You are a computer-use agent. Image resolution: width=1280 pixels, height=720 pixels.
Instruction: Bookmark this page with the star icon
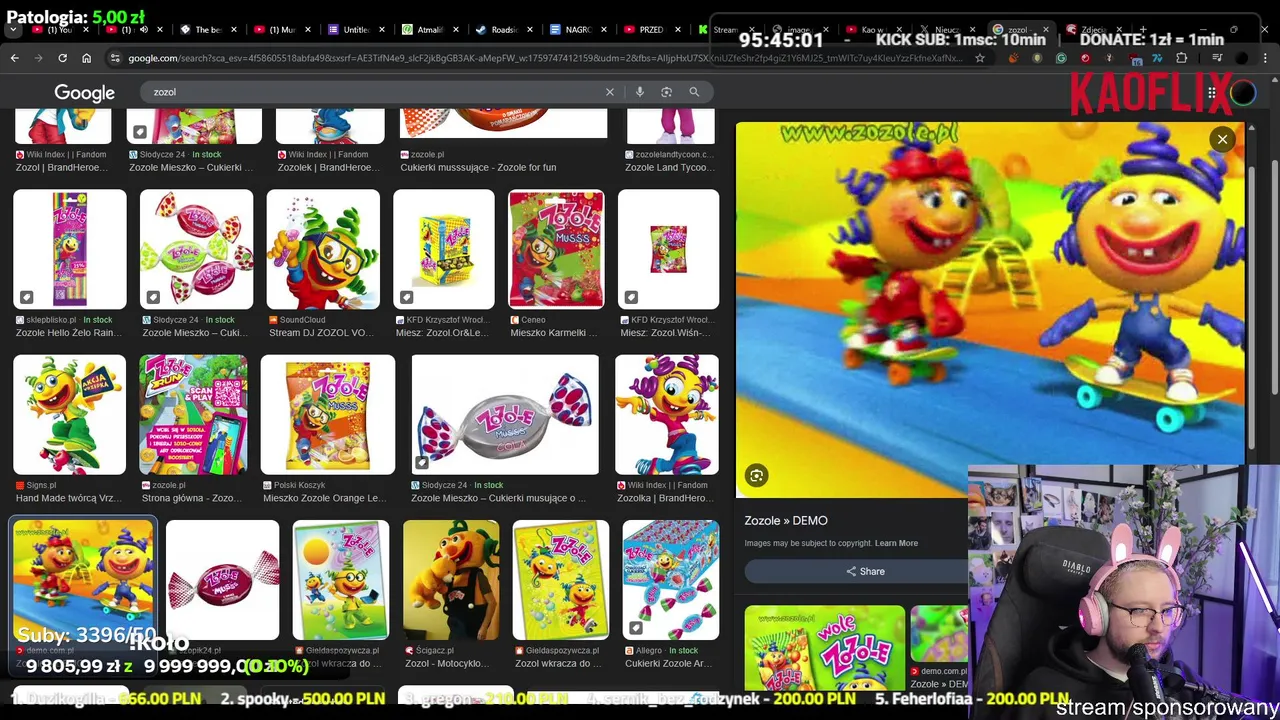point(980,58)
